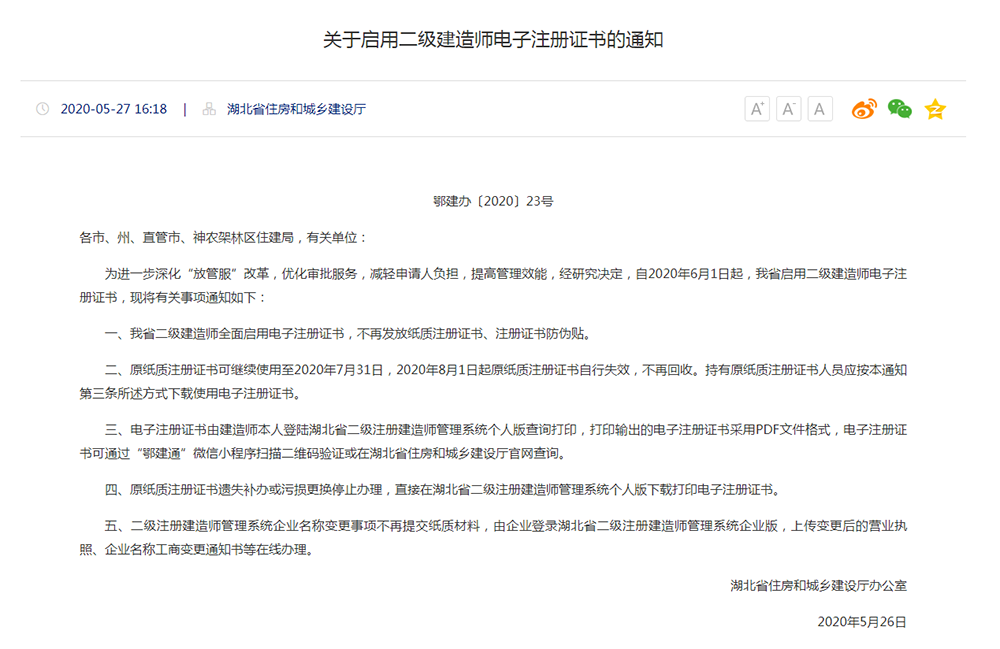The image size is (1000, 649).
Task: Reset font size with plain A button
Action: [x=820, y=109]
